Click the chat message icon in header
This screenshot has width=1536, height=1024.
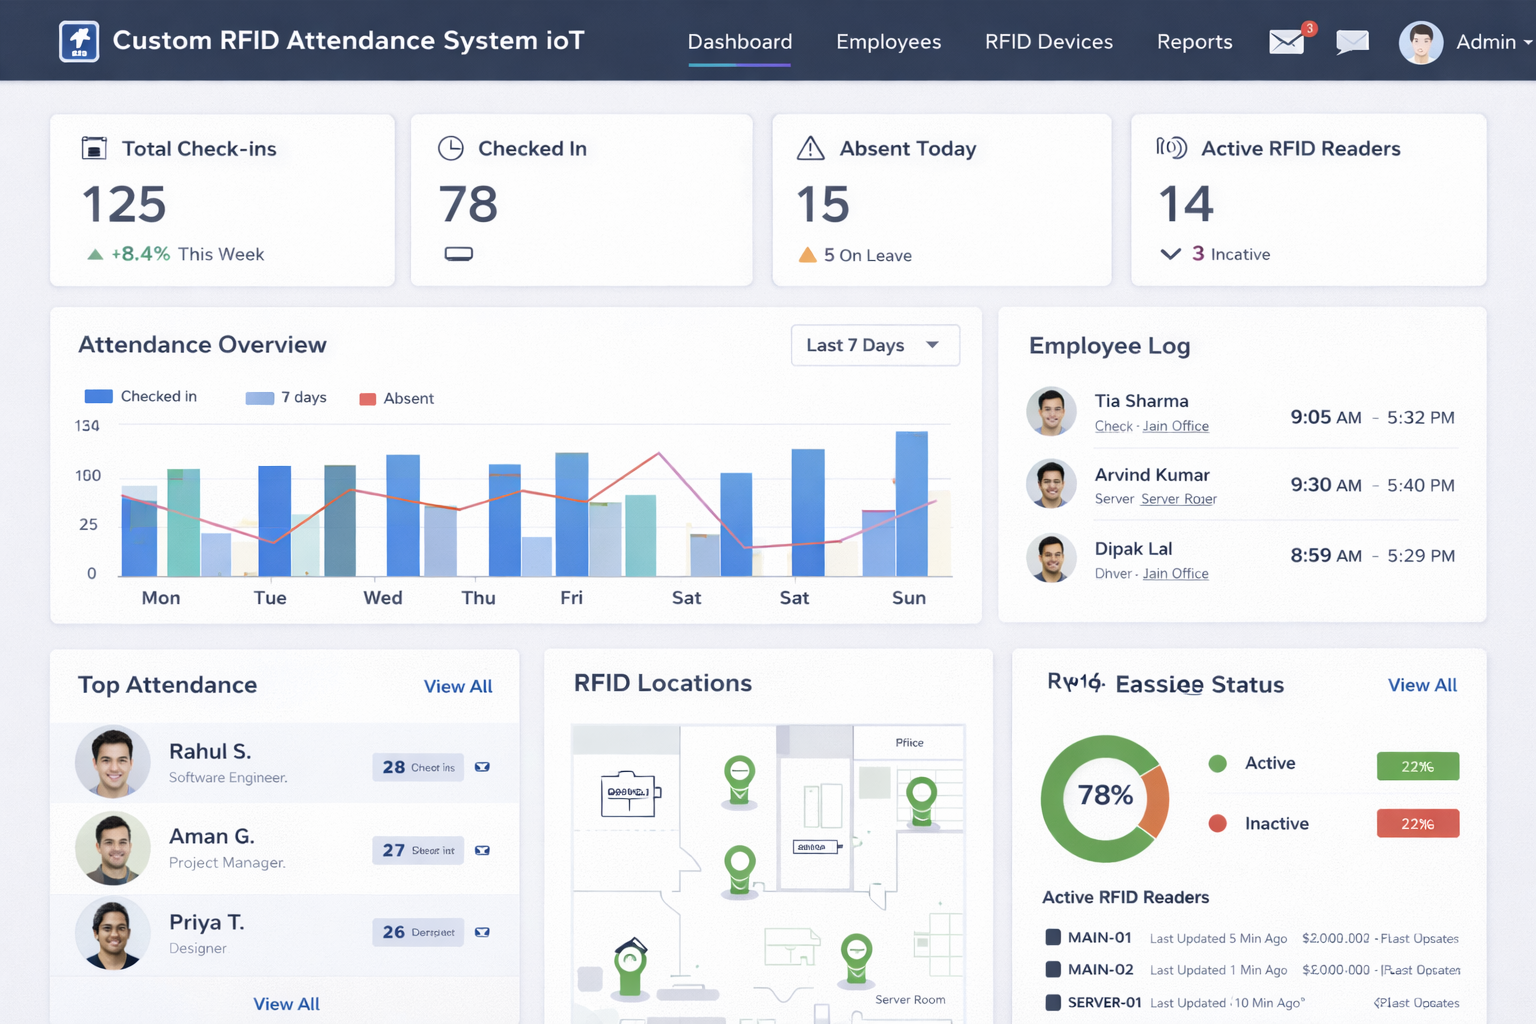[x=1352, y=42]
